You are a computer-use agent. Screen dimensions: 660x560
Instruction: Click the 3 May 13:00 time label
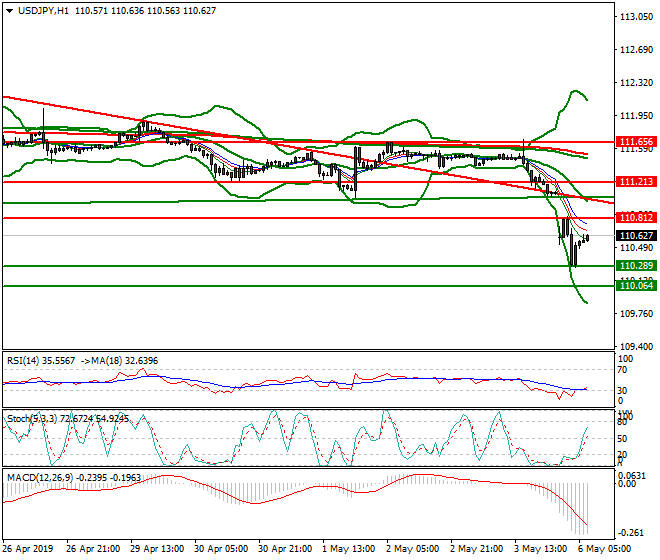540,549
